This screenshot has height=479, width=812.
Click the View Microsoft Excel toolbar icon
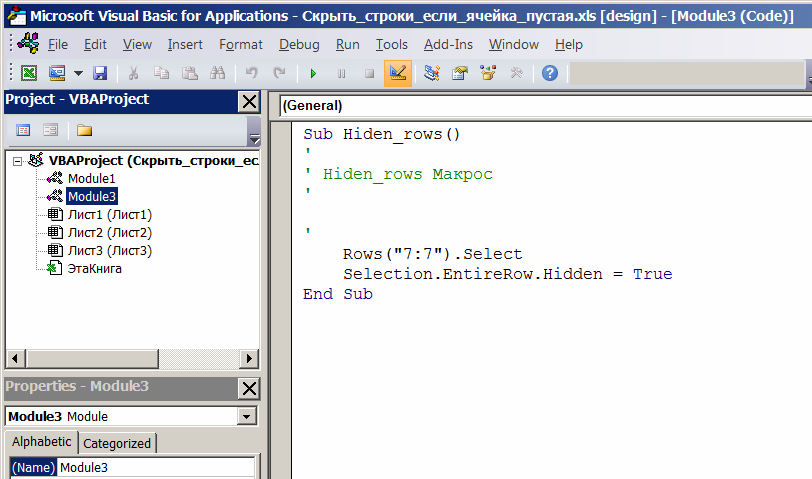point(29,73)
